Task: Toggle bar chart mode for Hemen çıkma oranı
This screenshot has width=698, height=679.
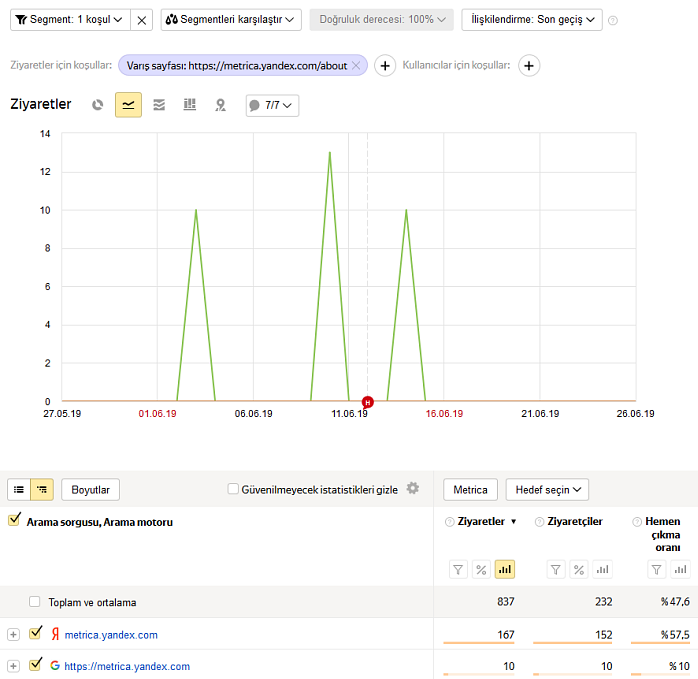Action: pyautogui.click(x=680, y=569)
